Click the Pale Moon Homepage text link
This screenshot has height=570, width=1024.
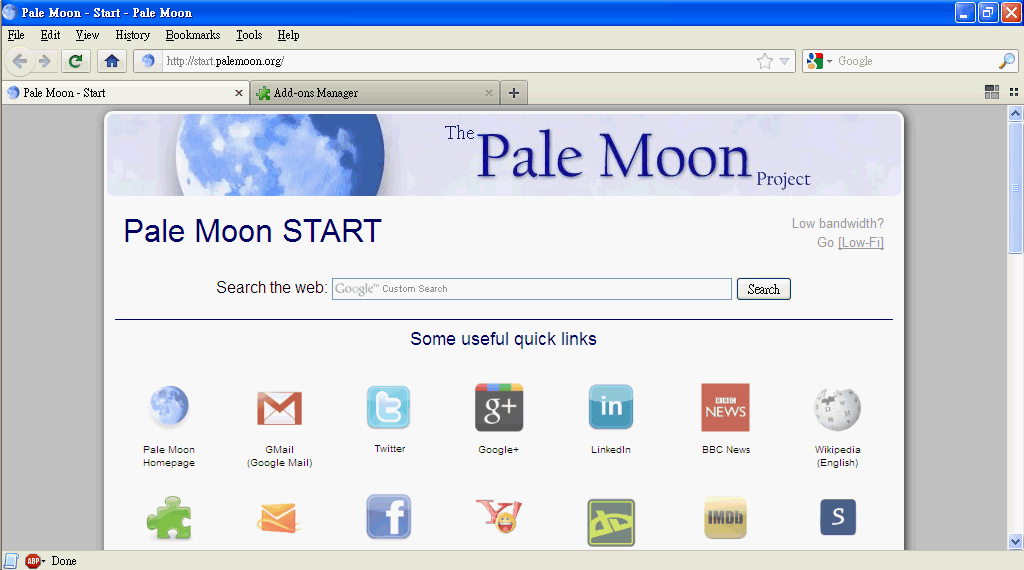click(x=169, y=456)
